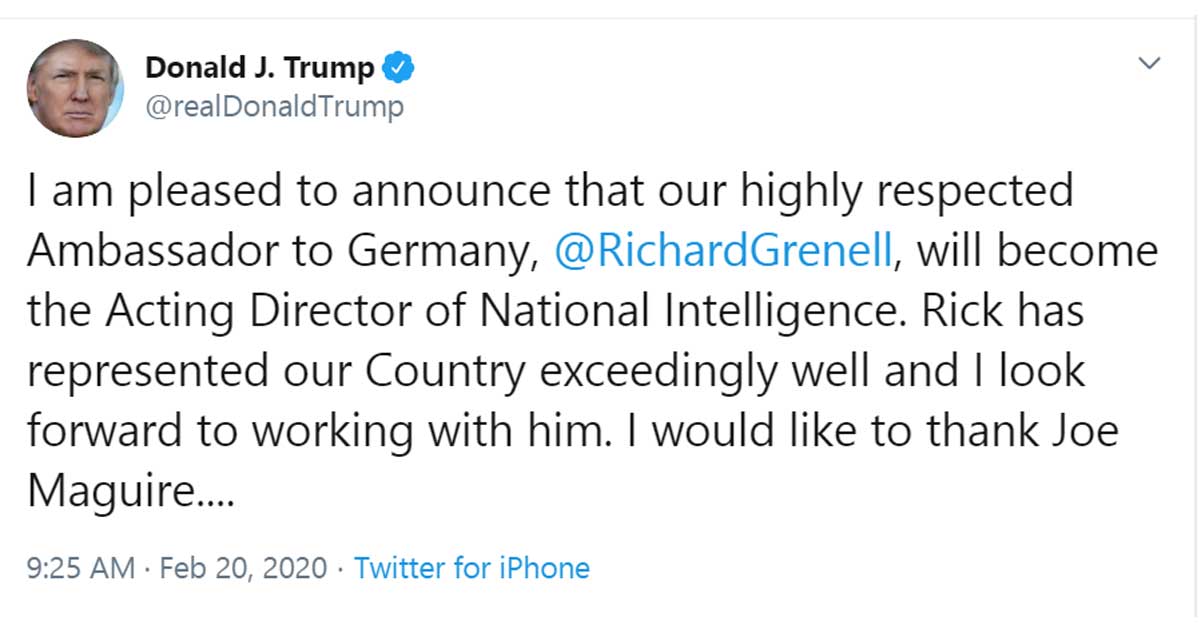Open the Donald J. Trump display name

pyautogui.click(x=260, y=69)
